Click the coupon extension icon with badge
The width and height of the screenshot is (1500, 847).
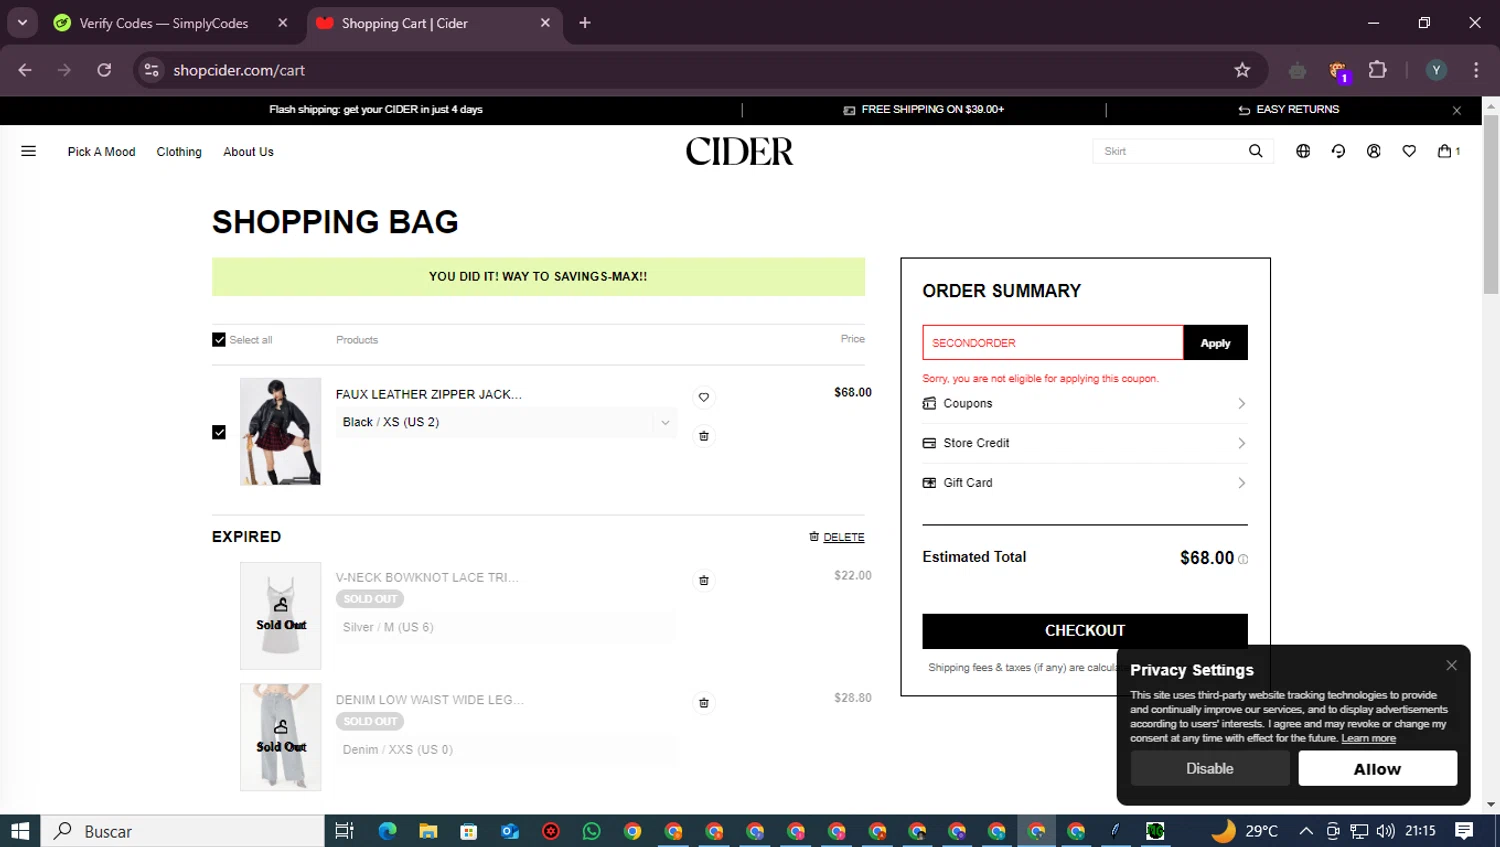tap(1338, 71)
